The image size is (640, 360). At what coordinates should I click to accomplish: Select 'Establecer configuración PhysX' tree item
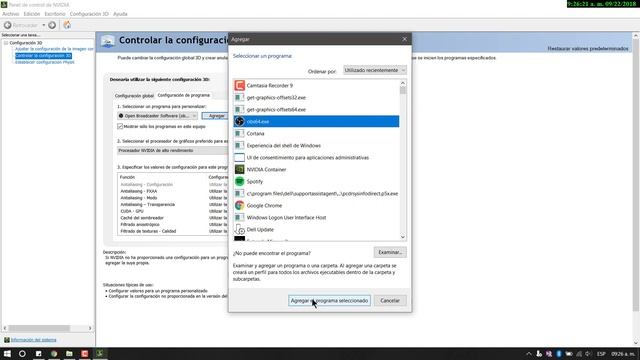(x=45, y=62)
